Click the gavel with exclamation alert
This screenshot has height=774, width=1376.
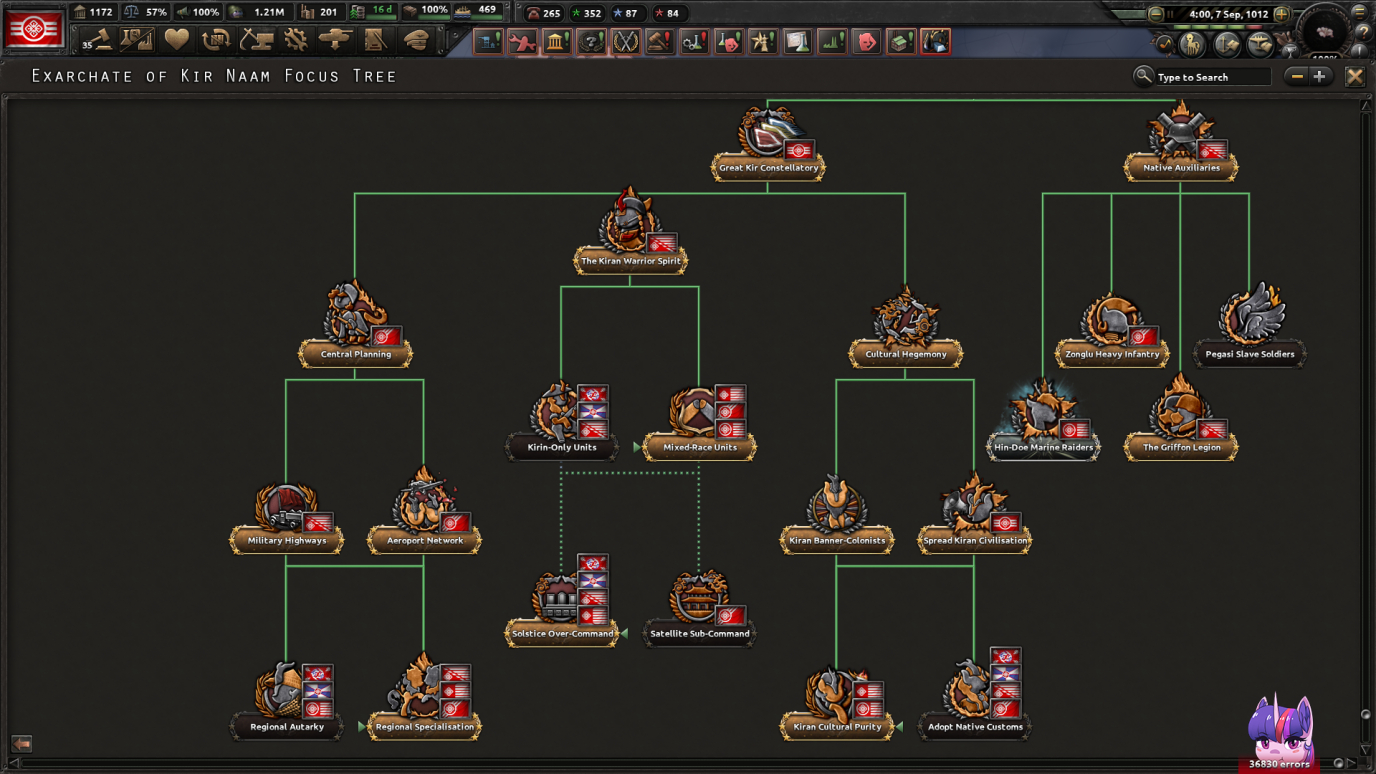660,42
